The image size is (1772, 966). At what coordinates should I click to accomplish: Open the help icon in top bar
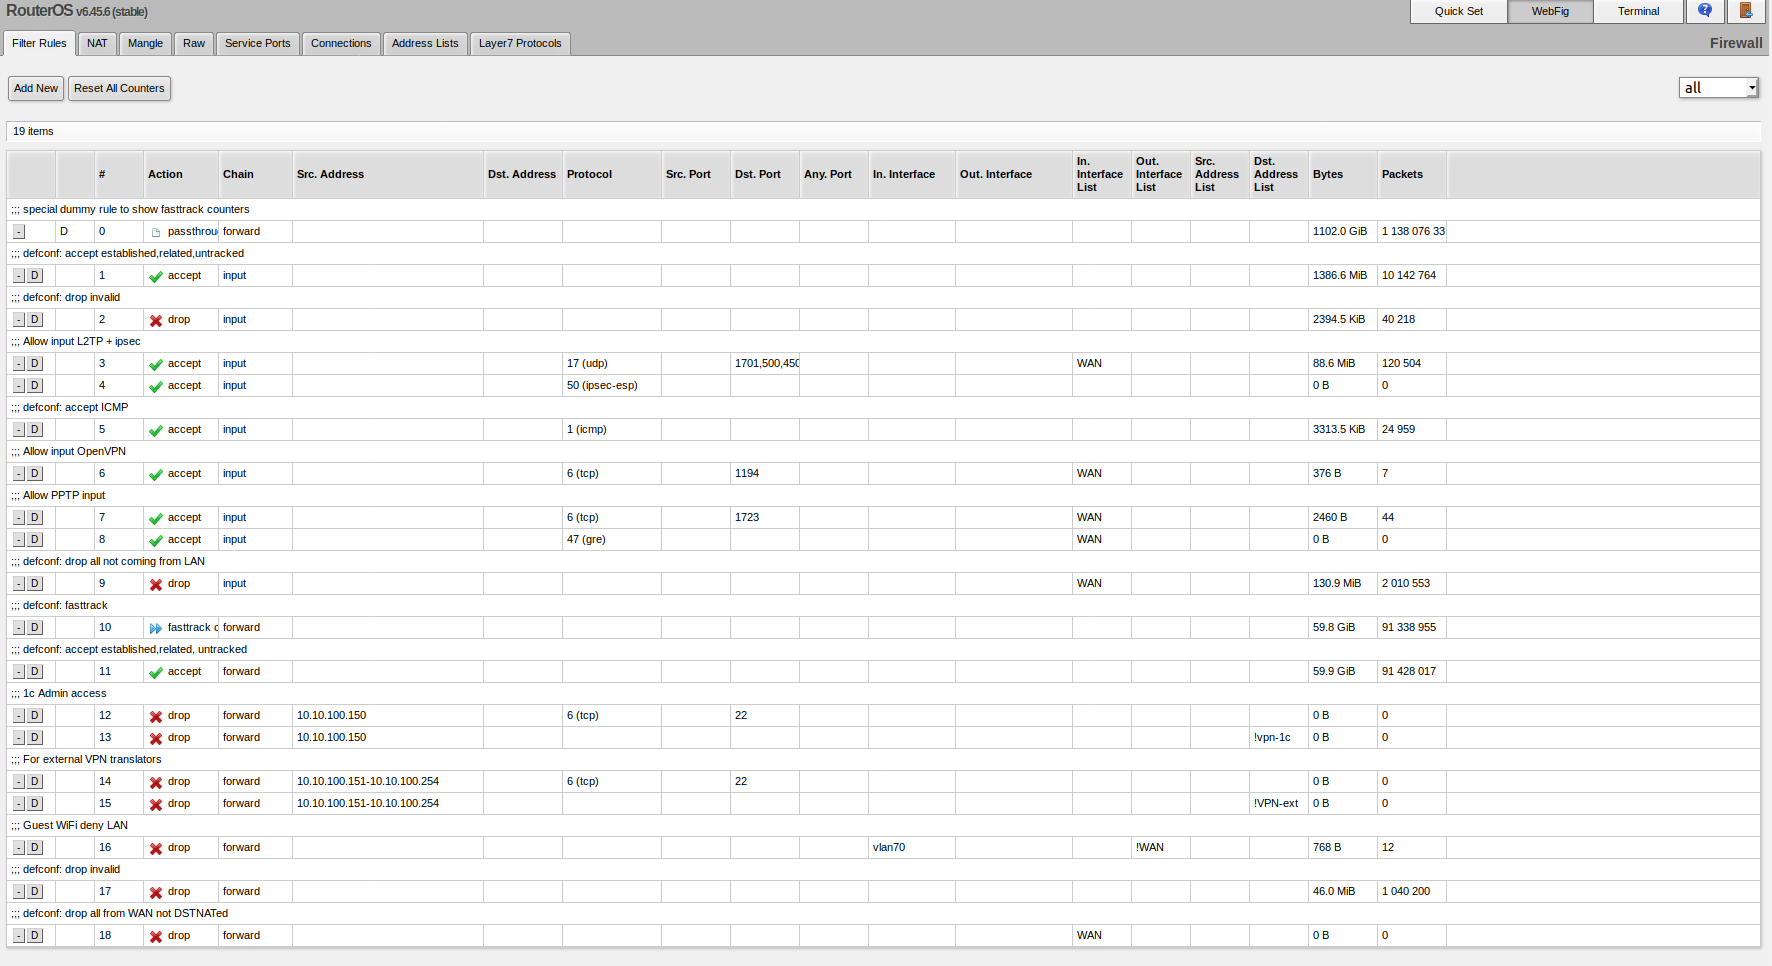pyautogui.click(x=1705, y=11)
